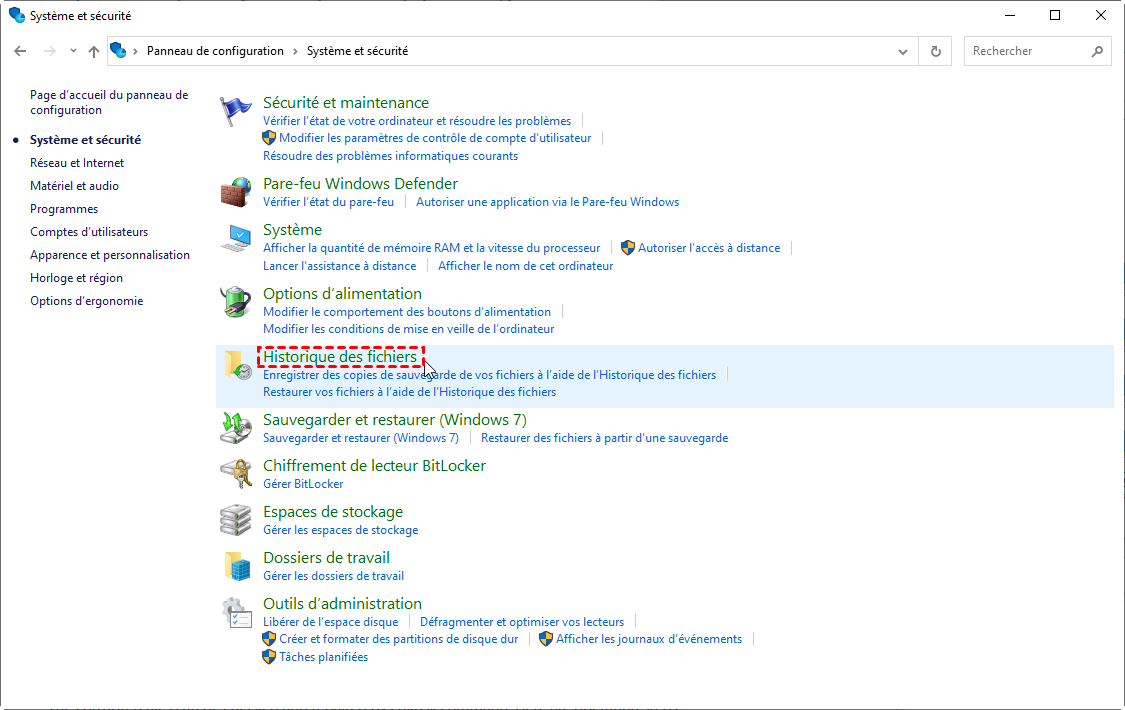Click Défragmenter et optimiser vos lecteurs
This screenshot has height=710, width=1125.
(522, 622)
